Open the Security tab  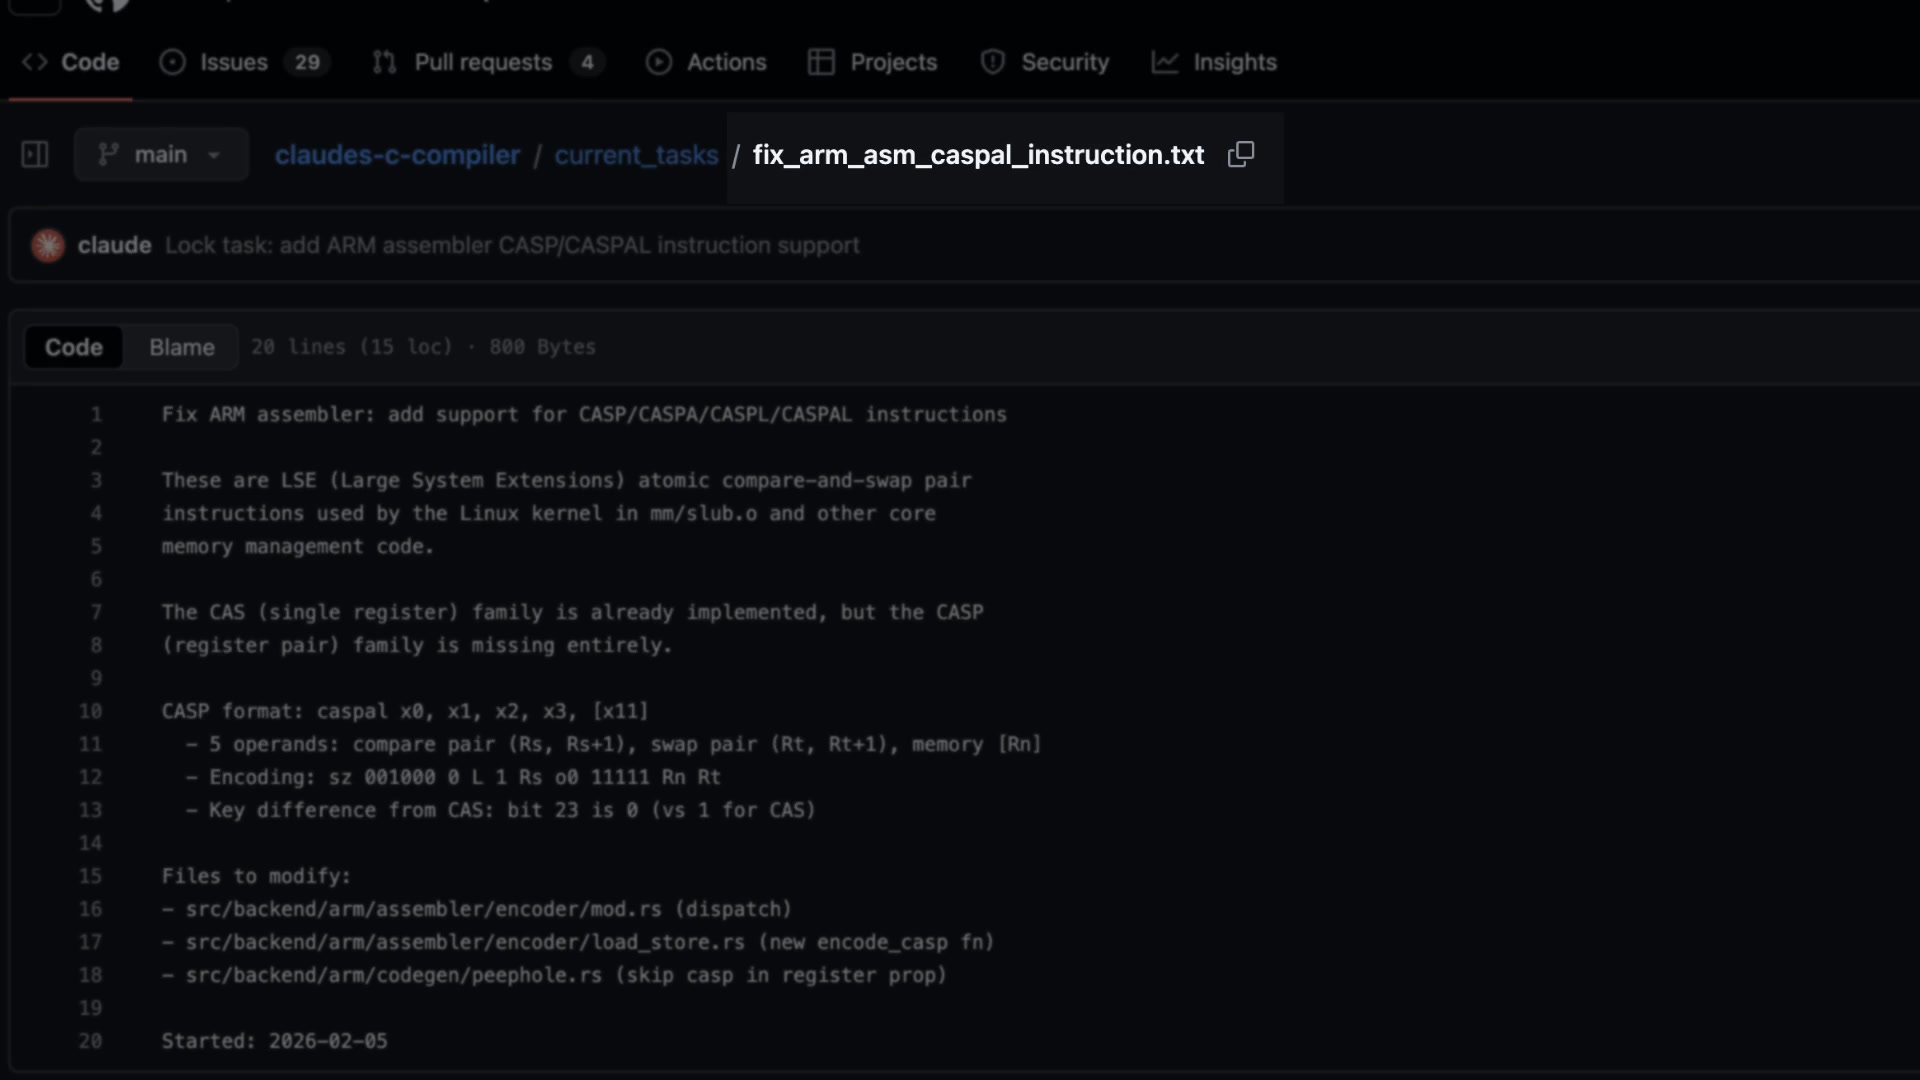(x=1045, y=62)
